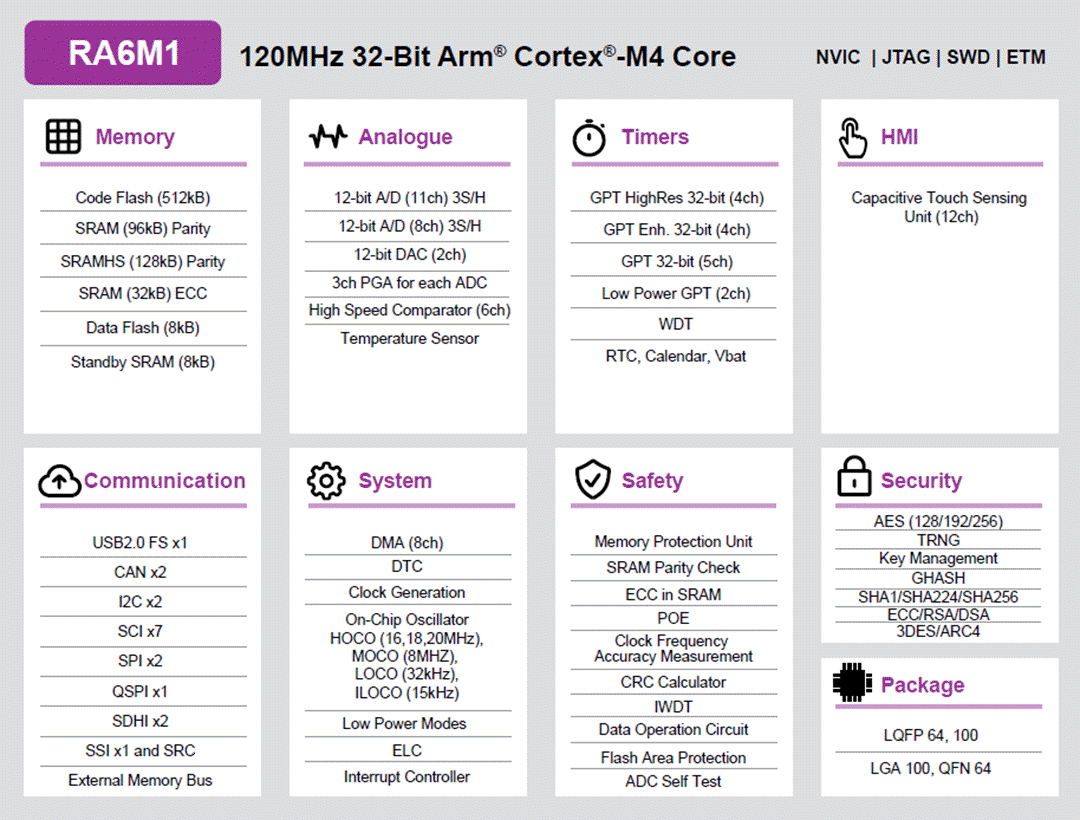Click the Safety shield checkmark icon

592,480
